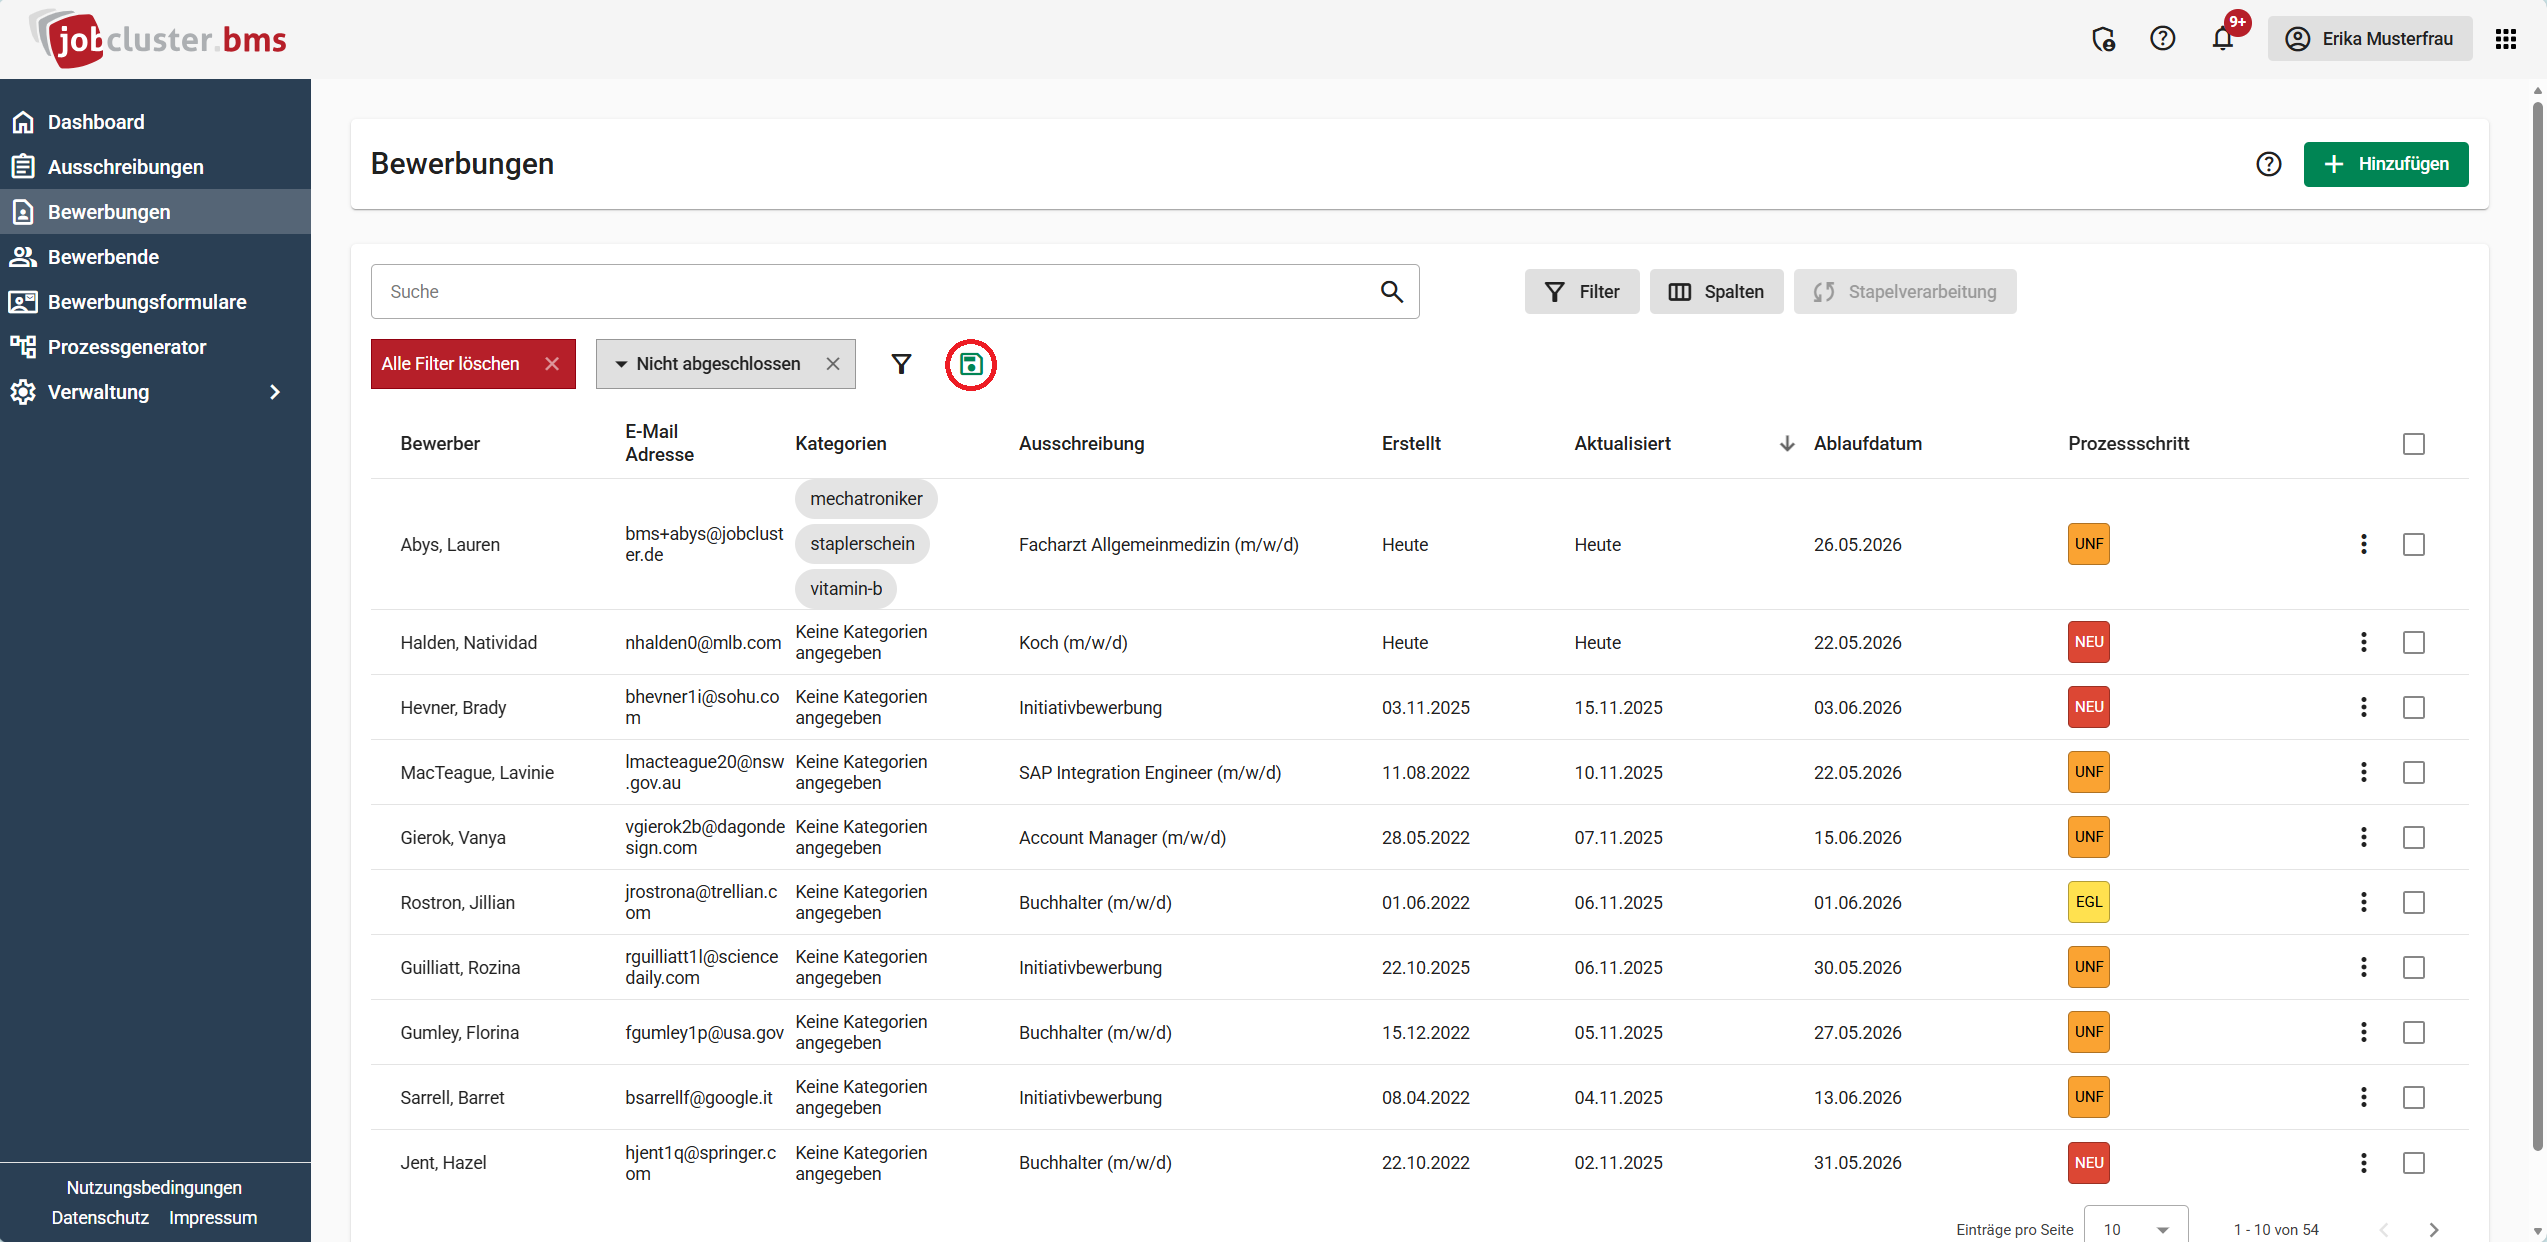Click Alle Filter löschen button
The image size is (2547, 1242).
click(451, 364)
